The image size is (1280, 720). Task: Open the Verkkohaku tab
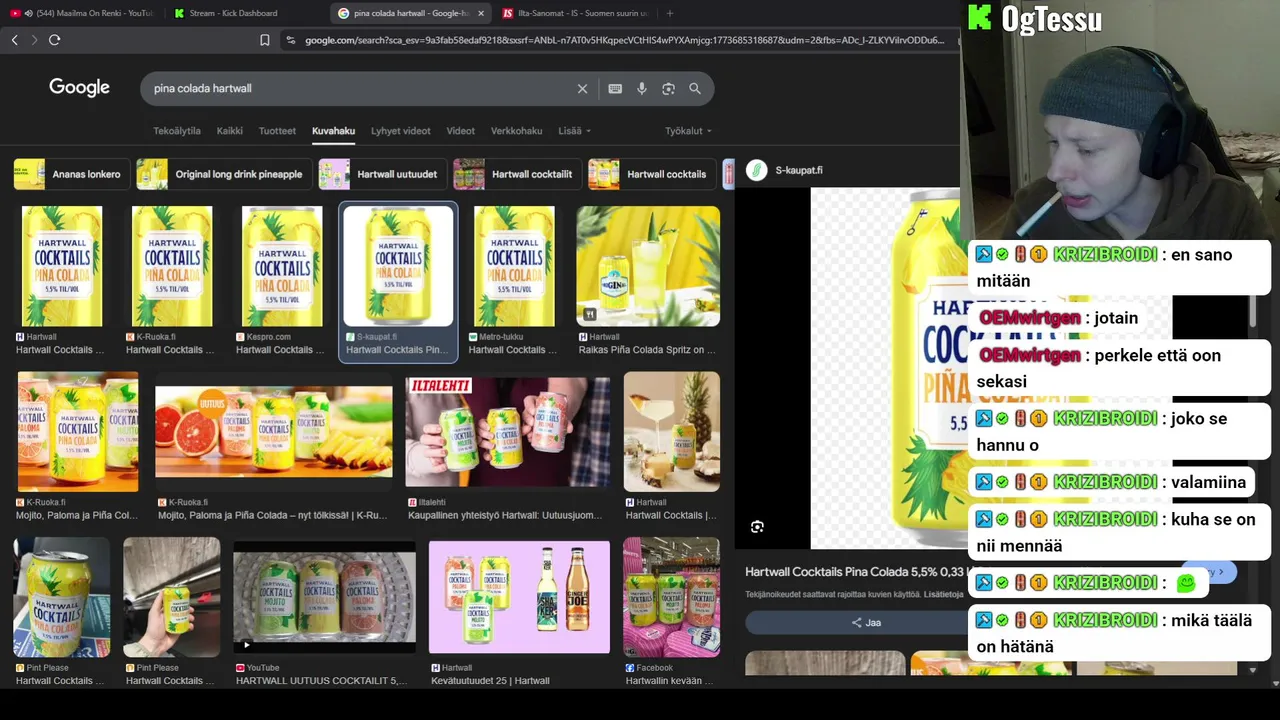516,131
